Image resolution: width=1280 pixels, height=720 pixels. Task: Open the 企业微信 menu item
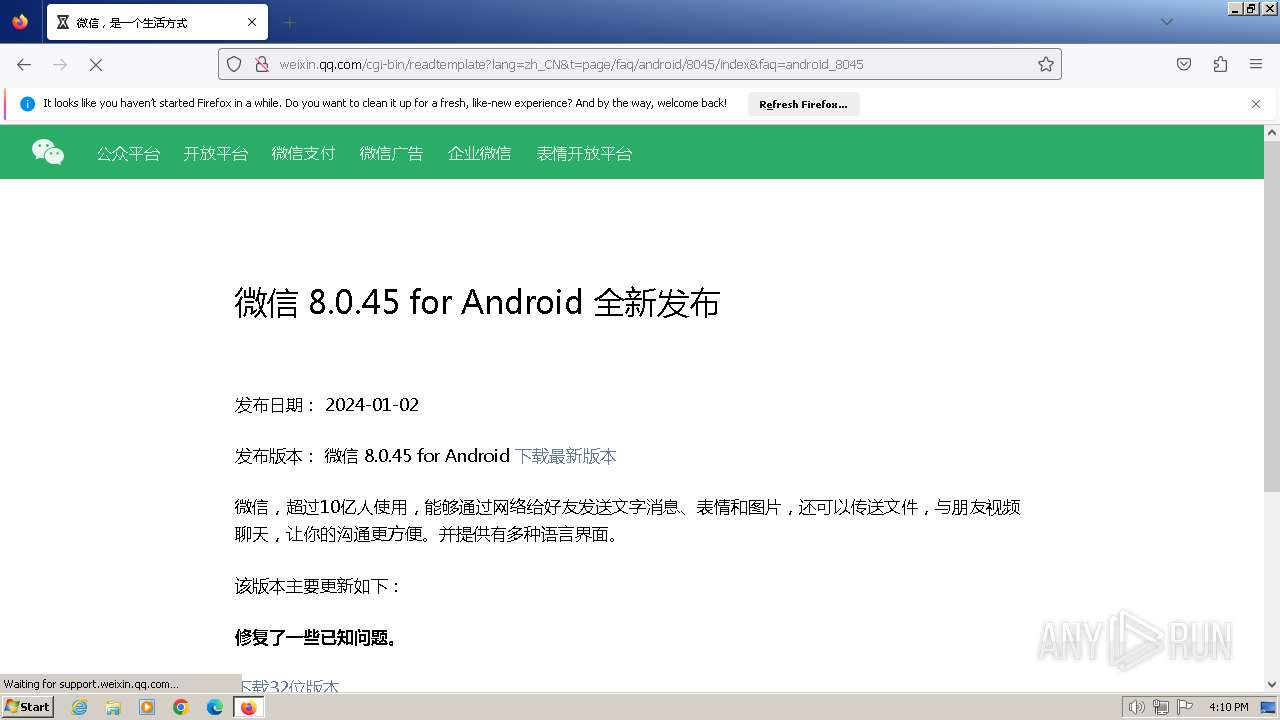479,153
